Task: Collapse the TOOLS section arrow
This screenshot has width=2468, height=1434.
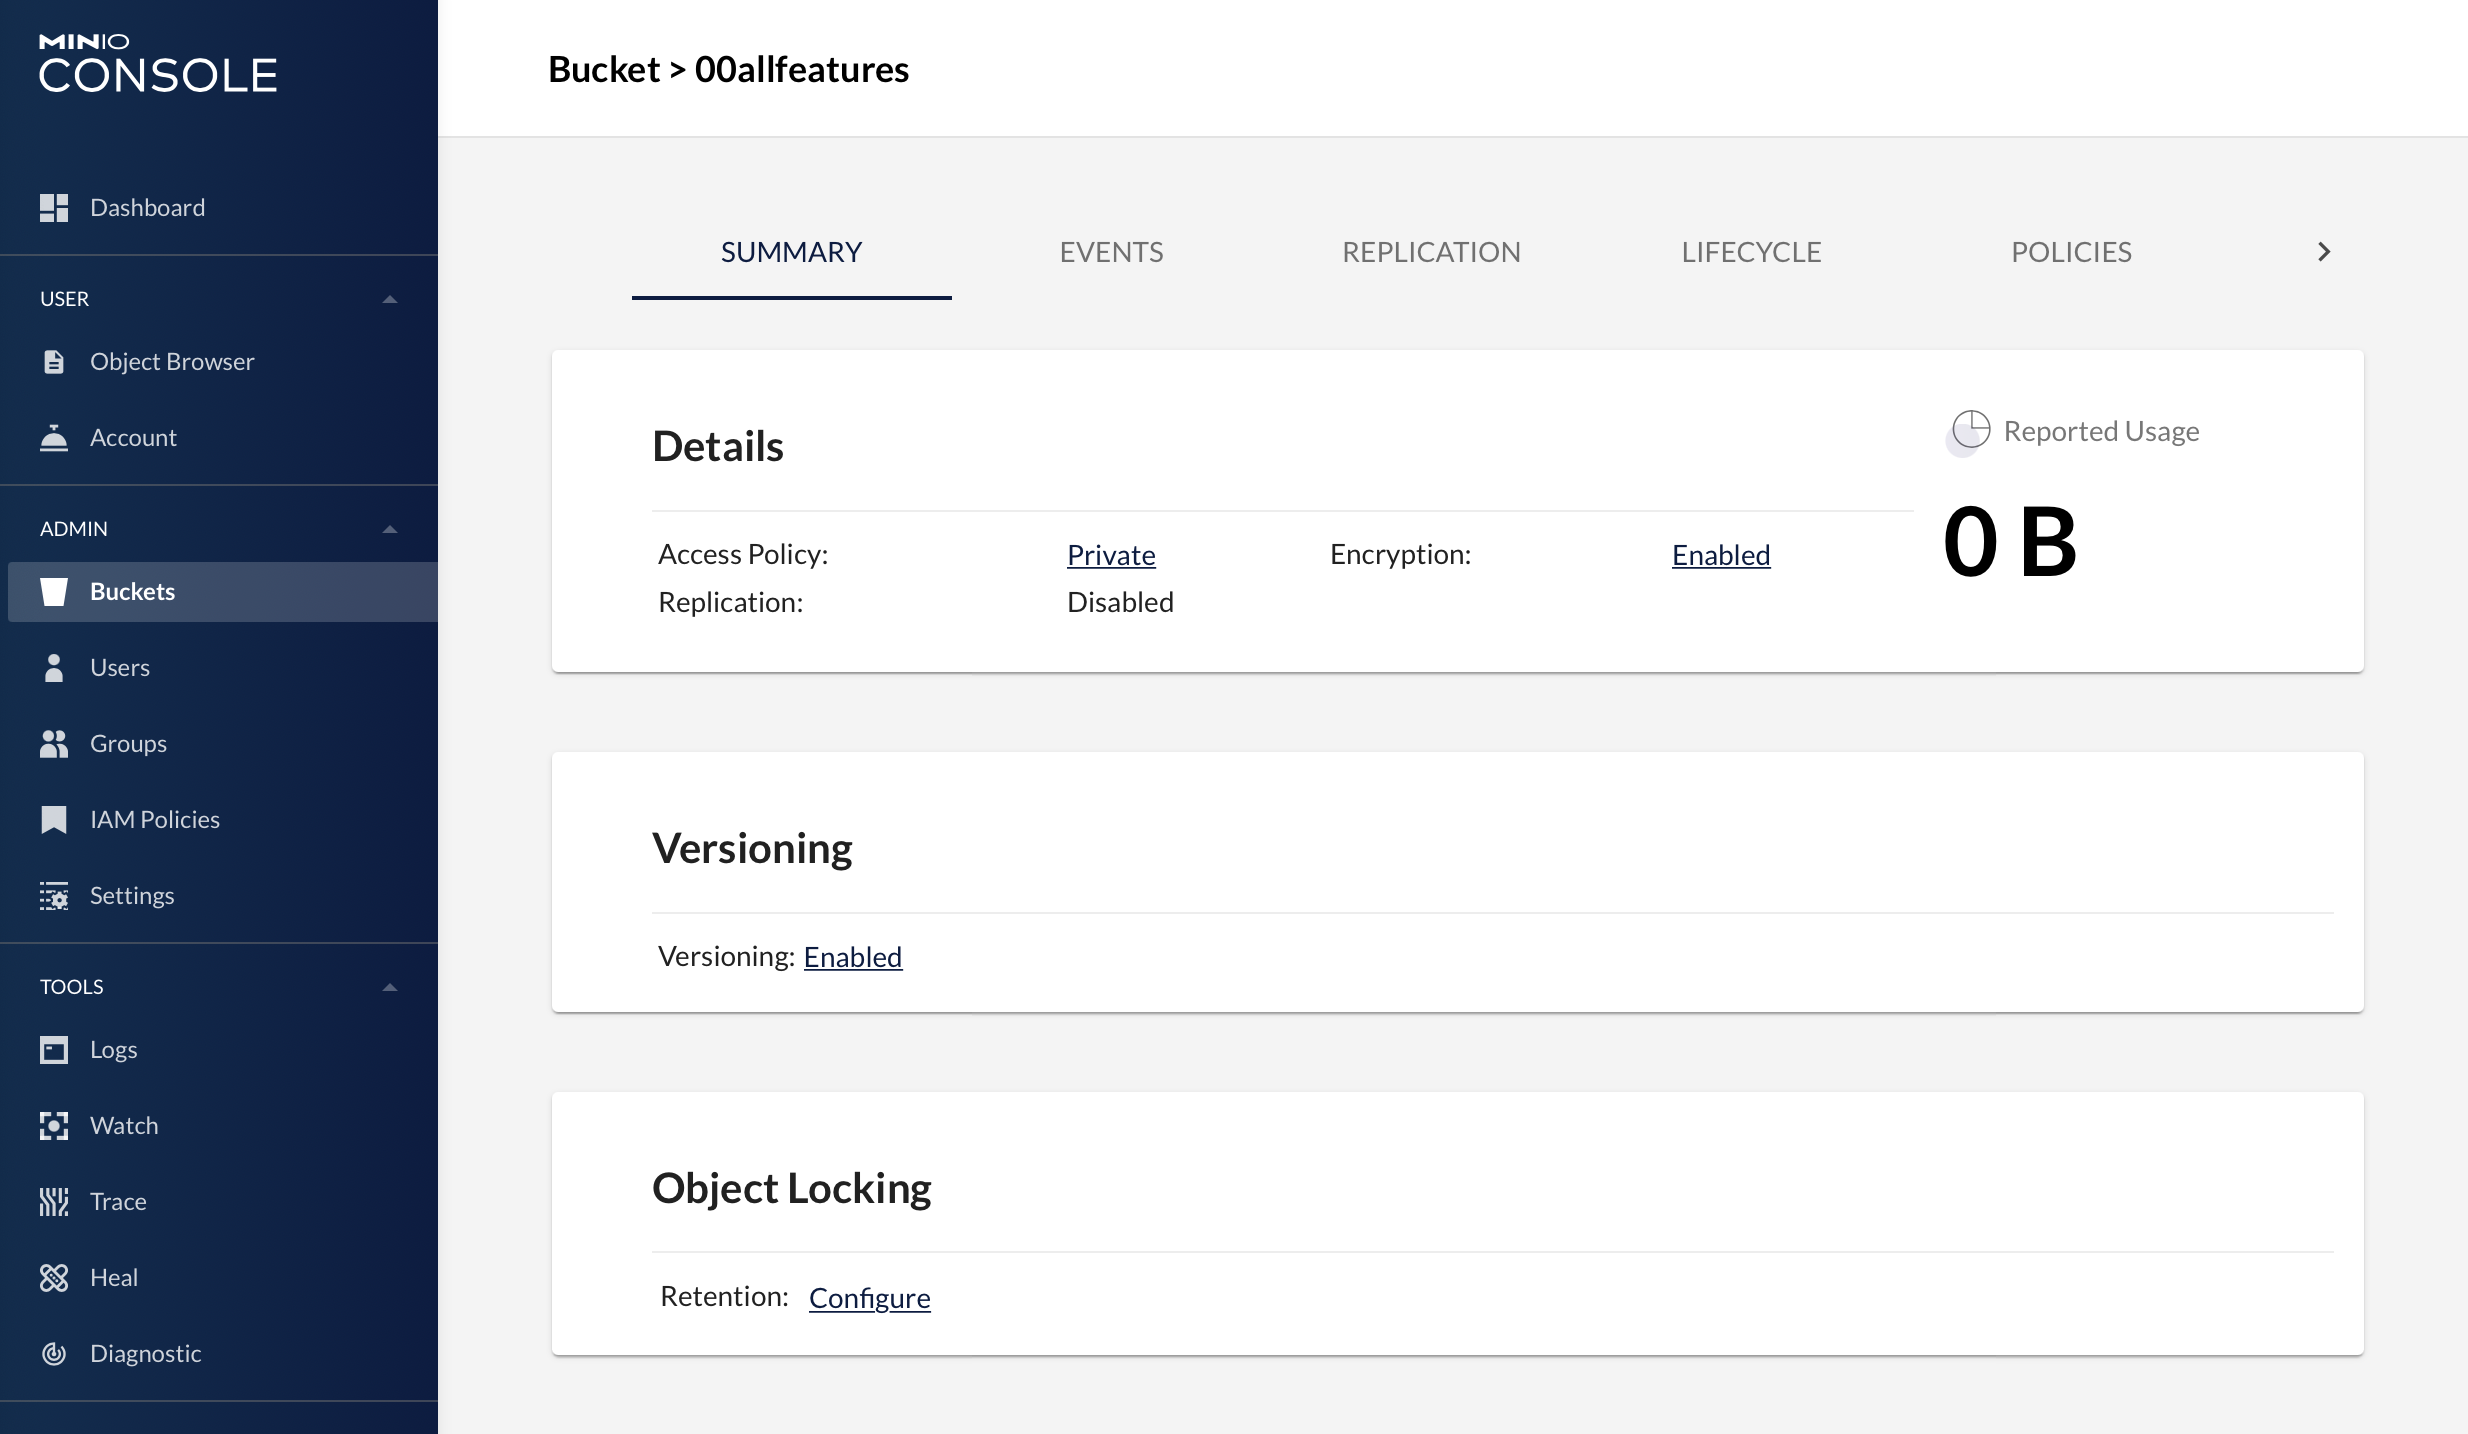Action: click(390, 987)
